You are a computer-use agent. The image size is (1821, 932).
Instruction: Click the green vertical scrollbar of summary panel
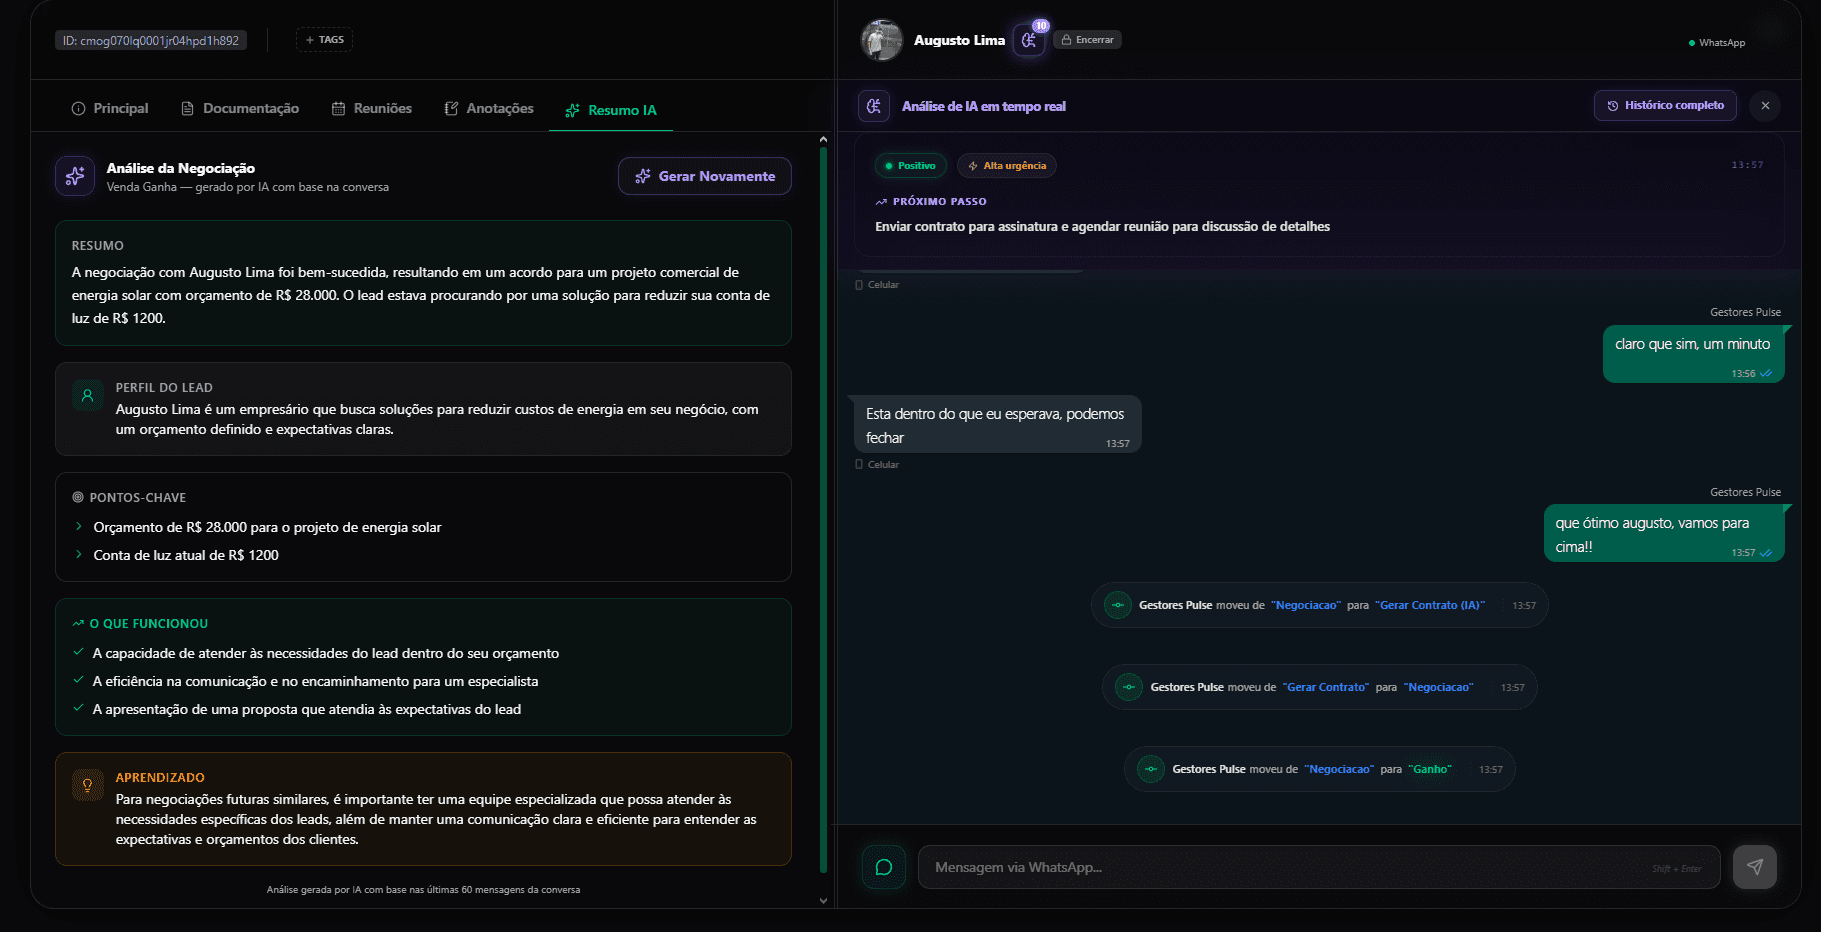point(823,510)
